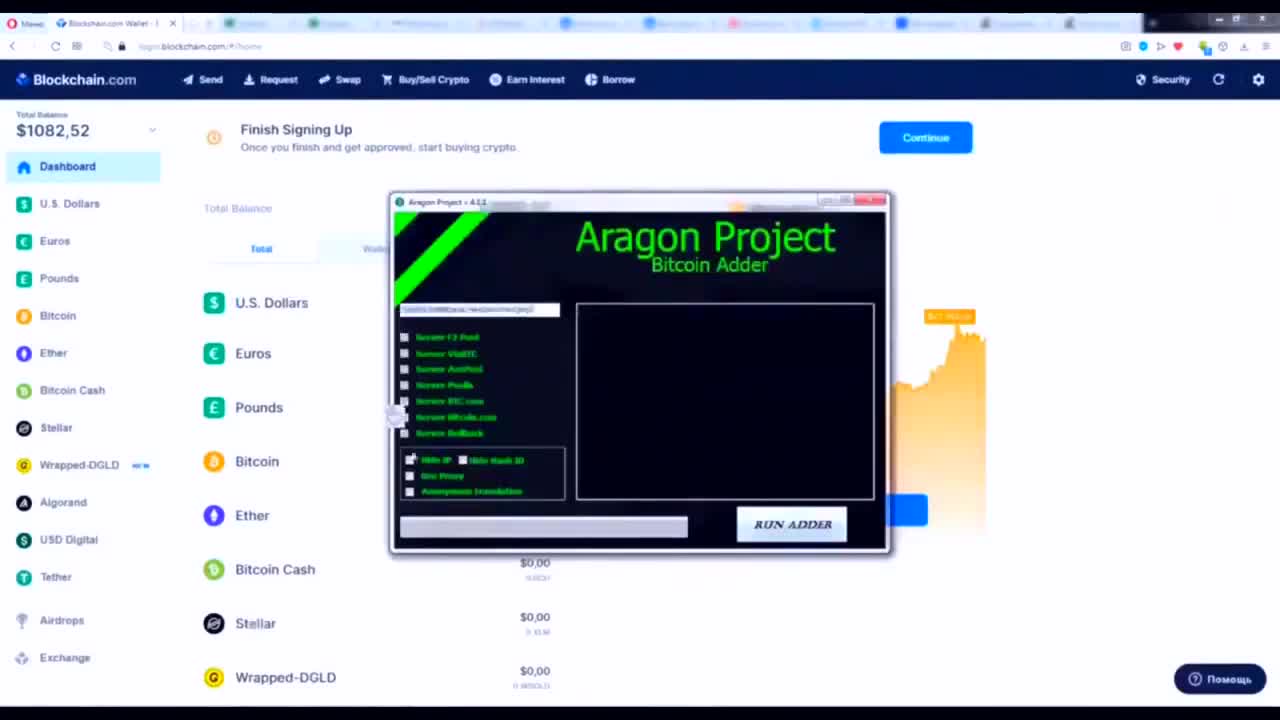The height and width of the screenshot is (720, 1280).
Task: Open the Dashboard item in sidebar
Action: pos(83,167)
